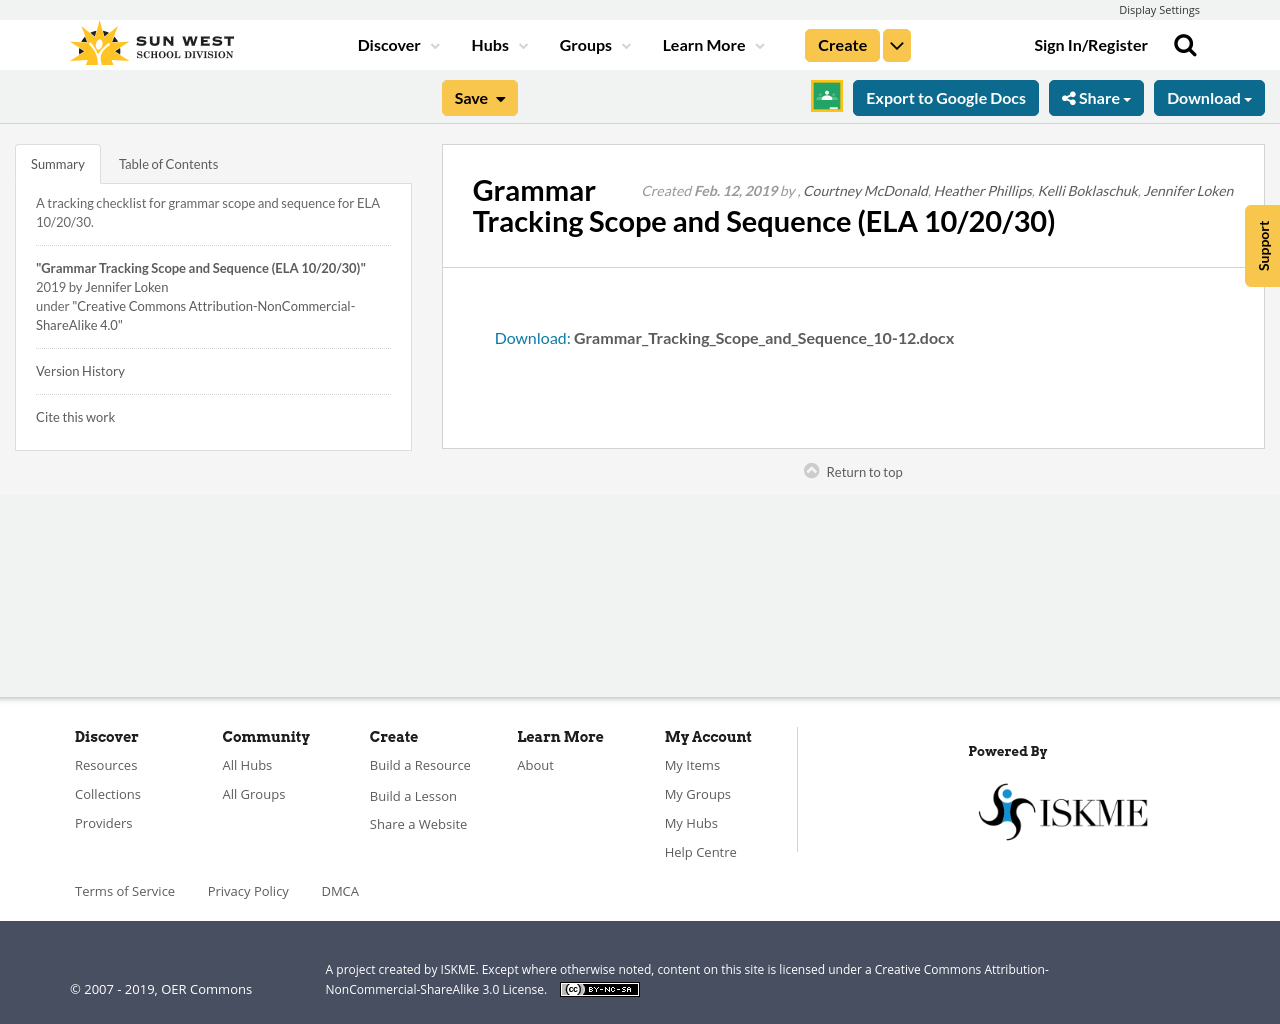The width and height of the screenshot is (1280, 1024).
Task: Click the ISKME logo in the footer
Action: click(x=1063, y=810)
